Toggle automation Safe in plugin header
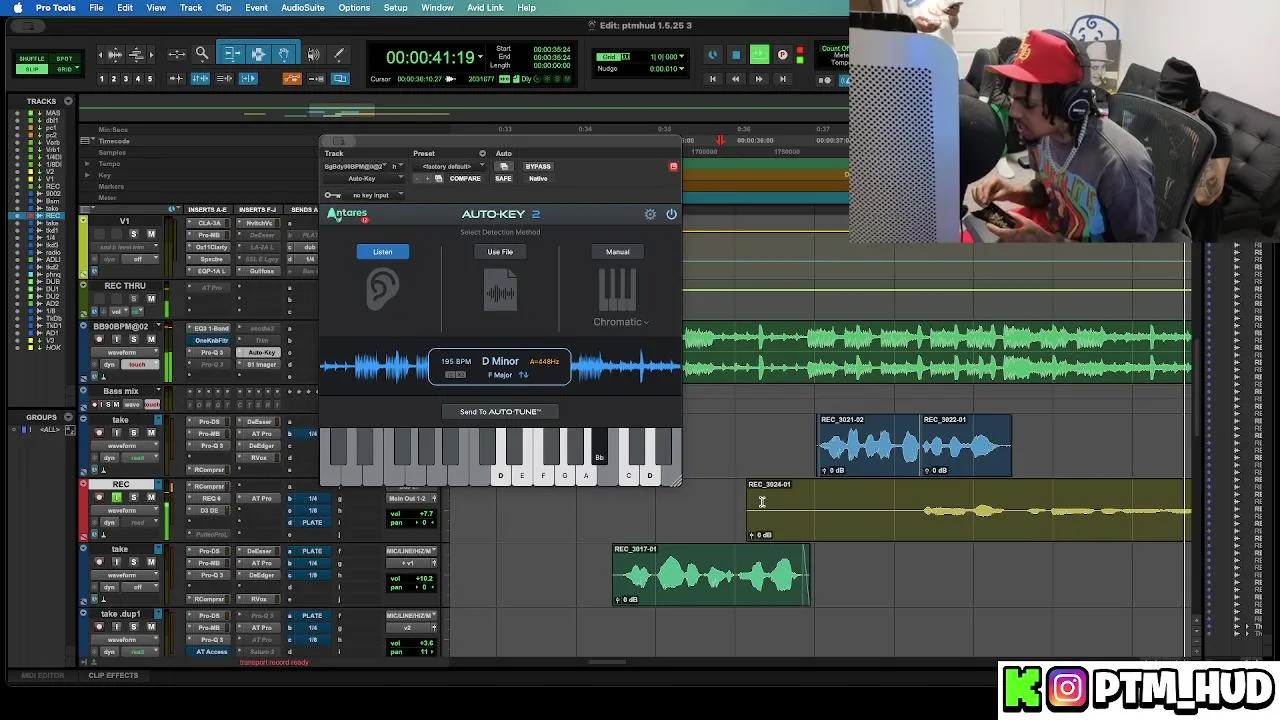 click(x=503, y=178)
